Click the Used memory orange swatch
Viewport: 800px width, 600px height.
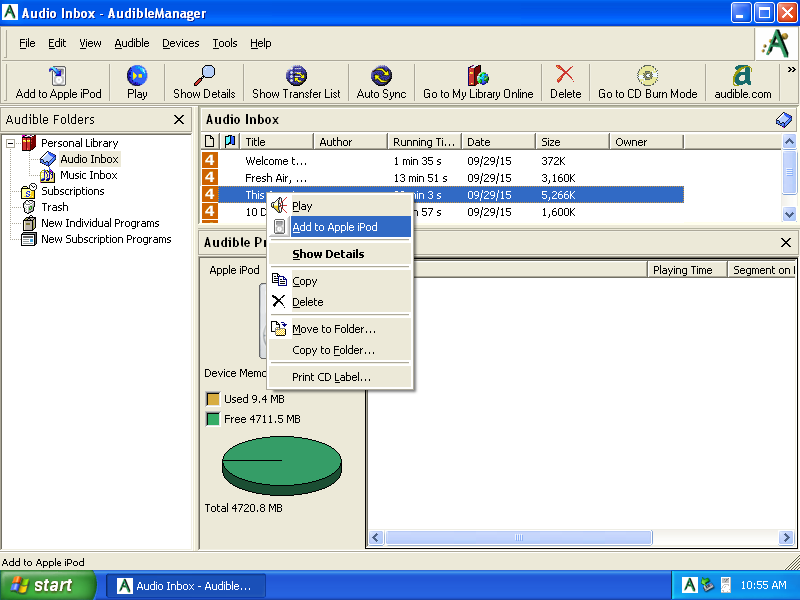tap(213, 399)
